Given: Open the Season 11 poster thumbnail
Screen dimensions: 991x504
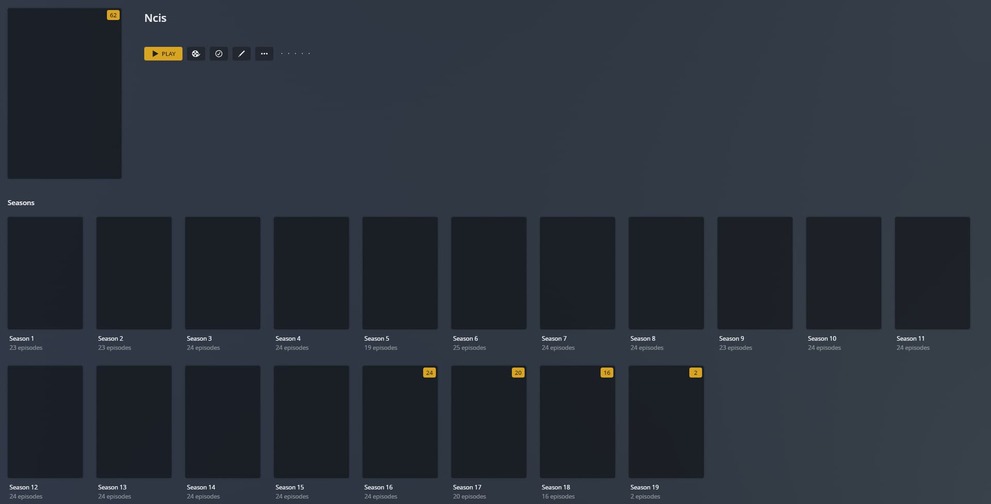Looking at the screenshot, I should 932,273.
